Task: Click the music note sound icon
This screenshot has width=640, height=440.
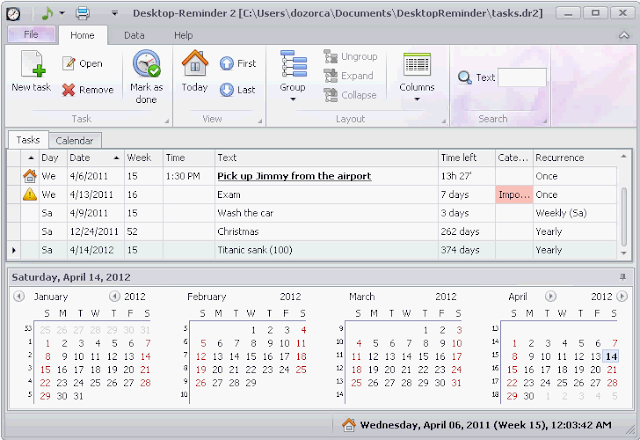Action: pos(47,13)
